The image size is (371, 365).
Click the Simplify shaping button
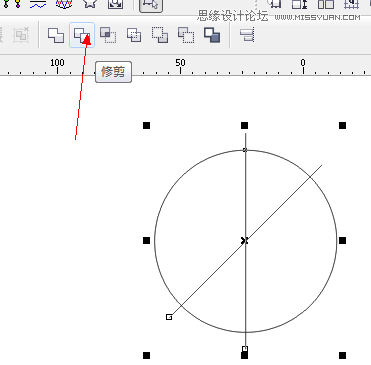point(134,35)
